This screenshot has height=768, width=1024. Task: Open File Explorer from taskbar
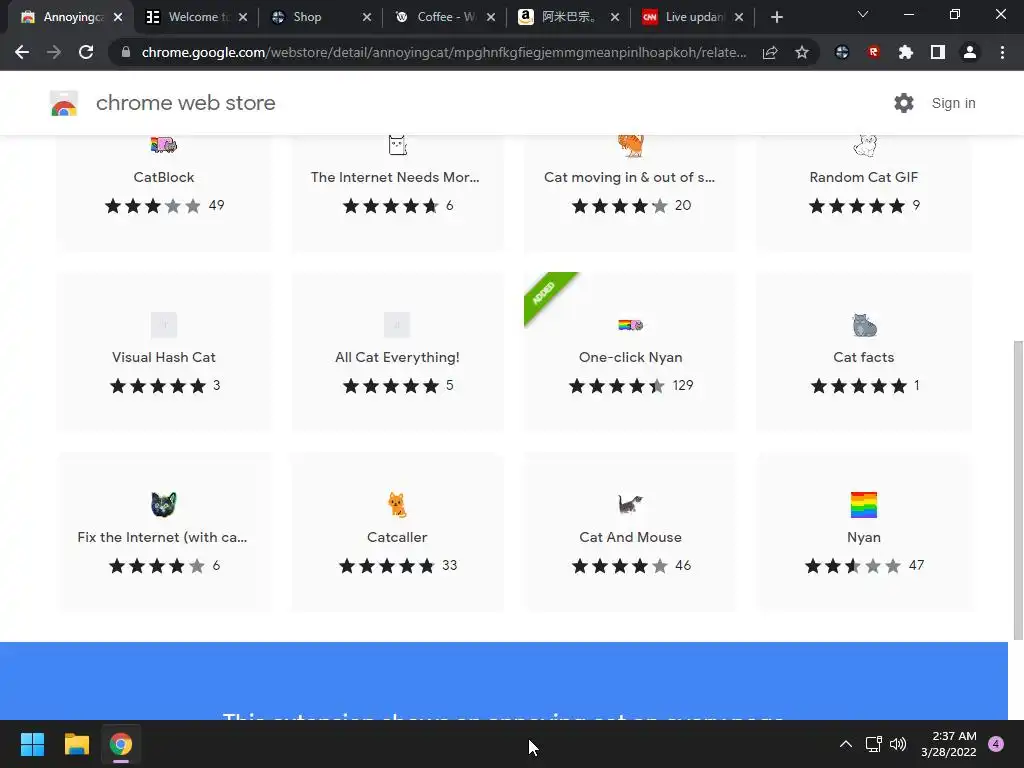(76, 744)
